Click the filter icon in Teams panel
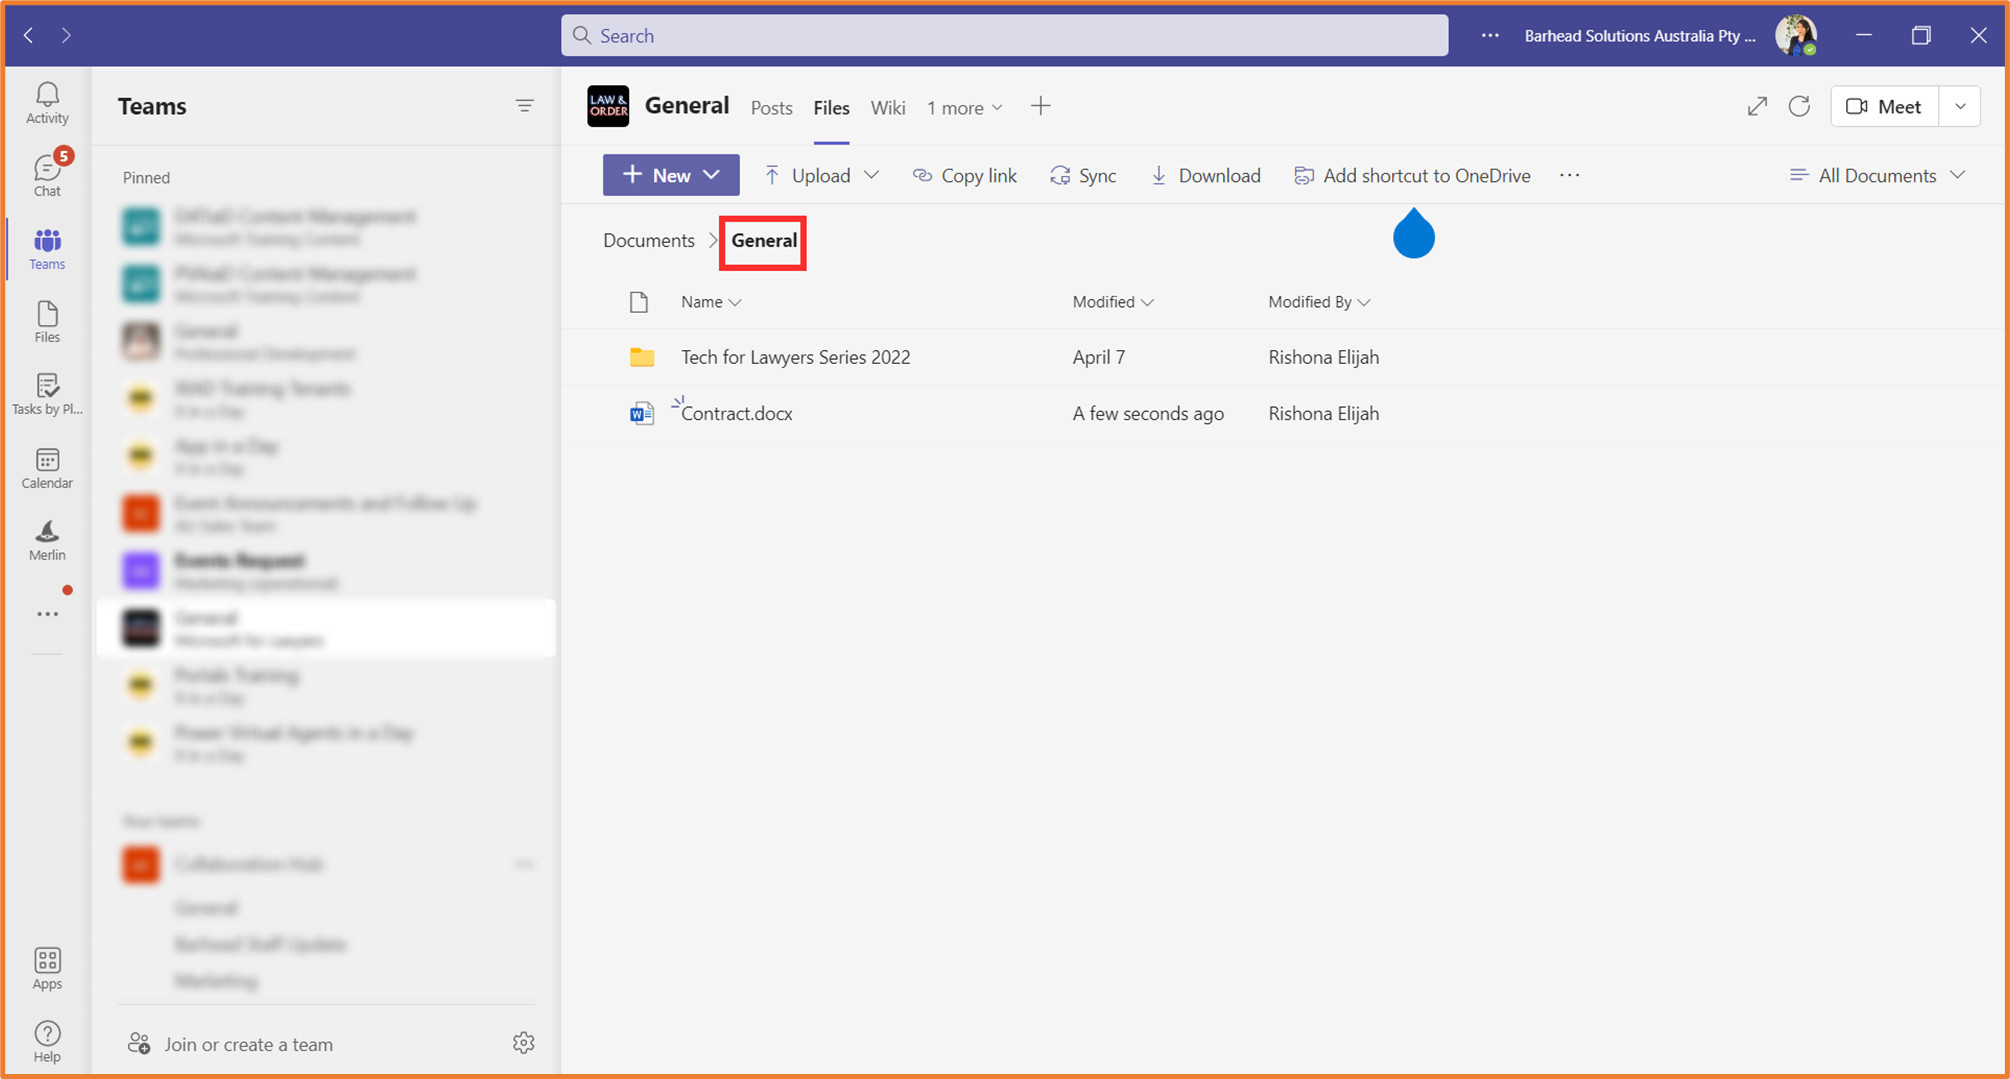2010x1079 pixels. pyautogui.click(x=526, y=105)
